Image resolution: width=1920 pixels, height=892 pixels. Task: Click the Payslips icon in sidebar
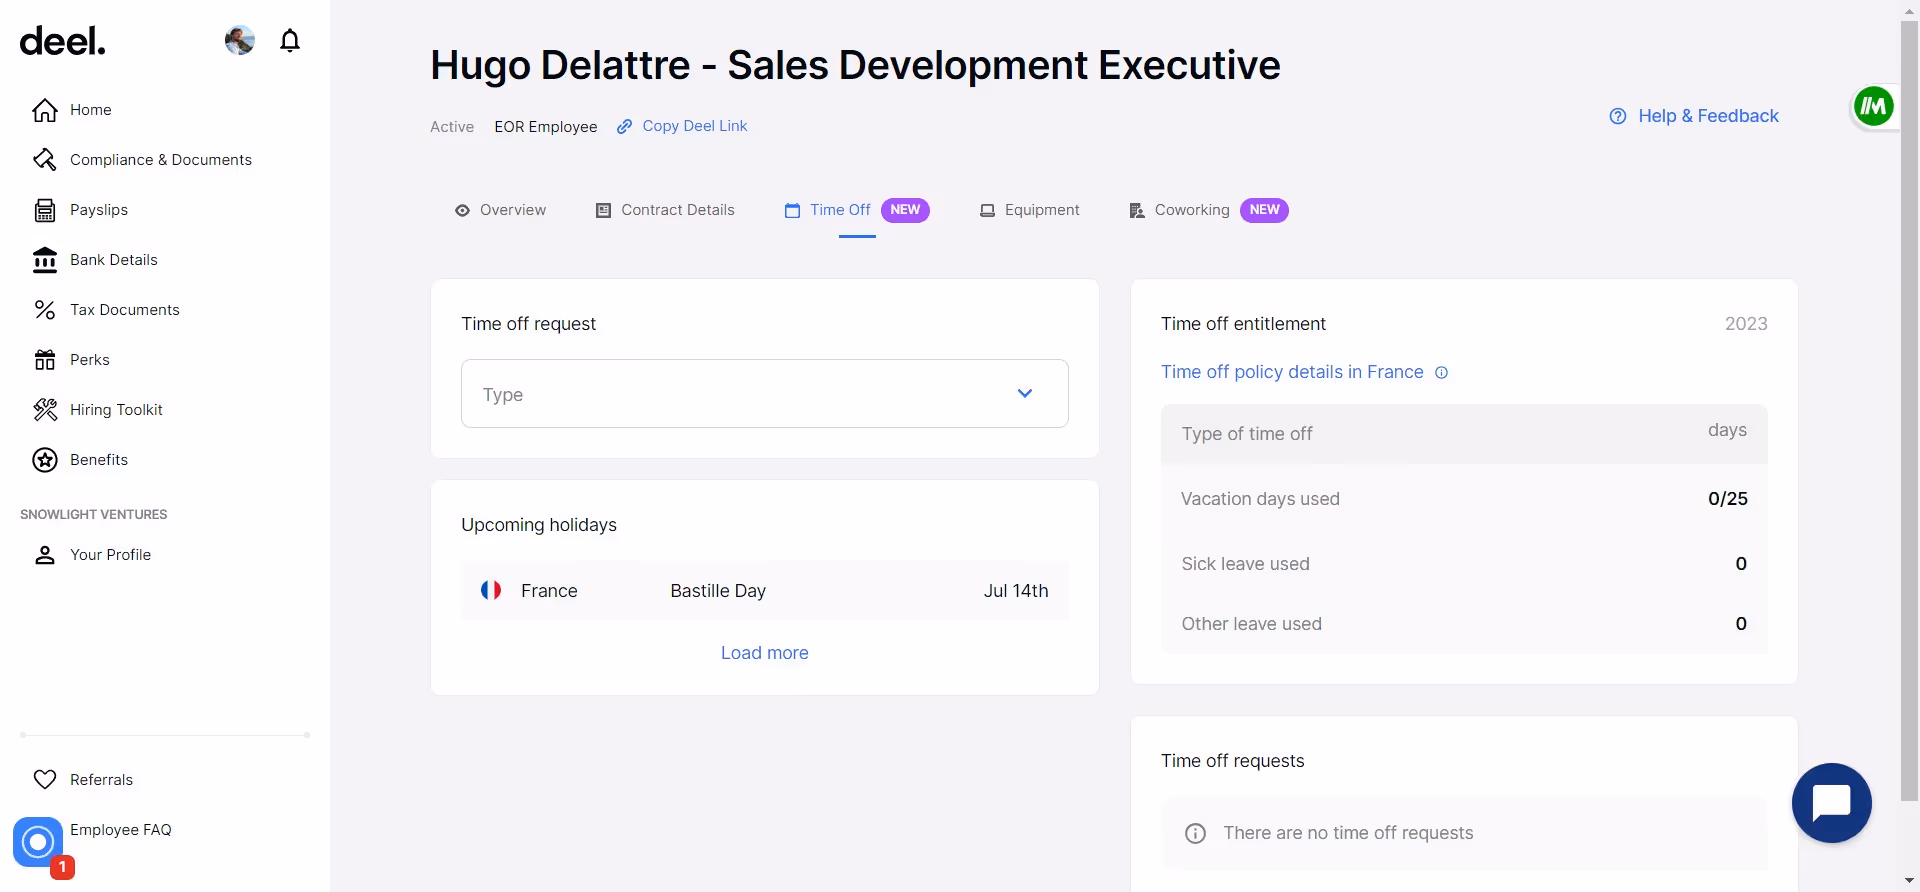(45, 210)
